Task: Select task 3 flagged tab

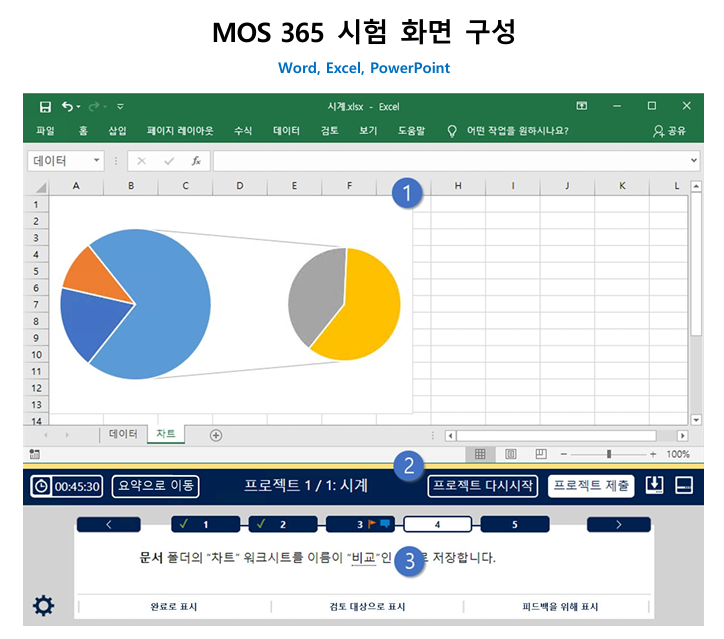Action: coord(360,524)
